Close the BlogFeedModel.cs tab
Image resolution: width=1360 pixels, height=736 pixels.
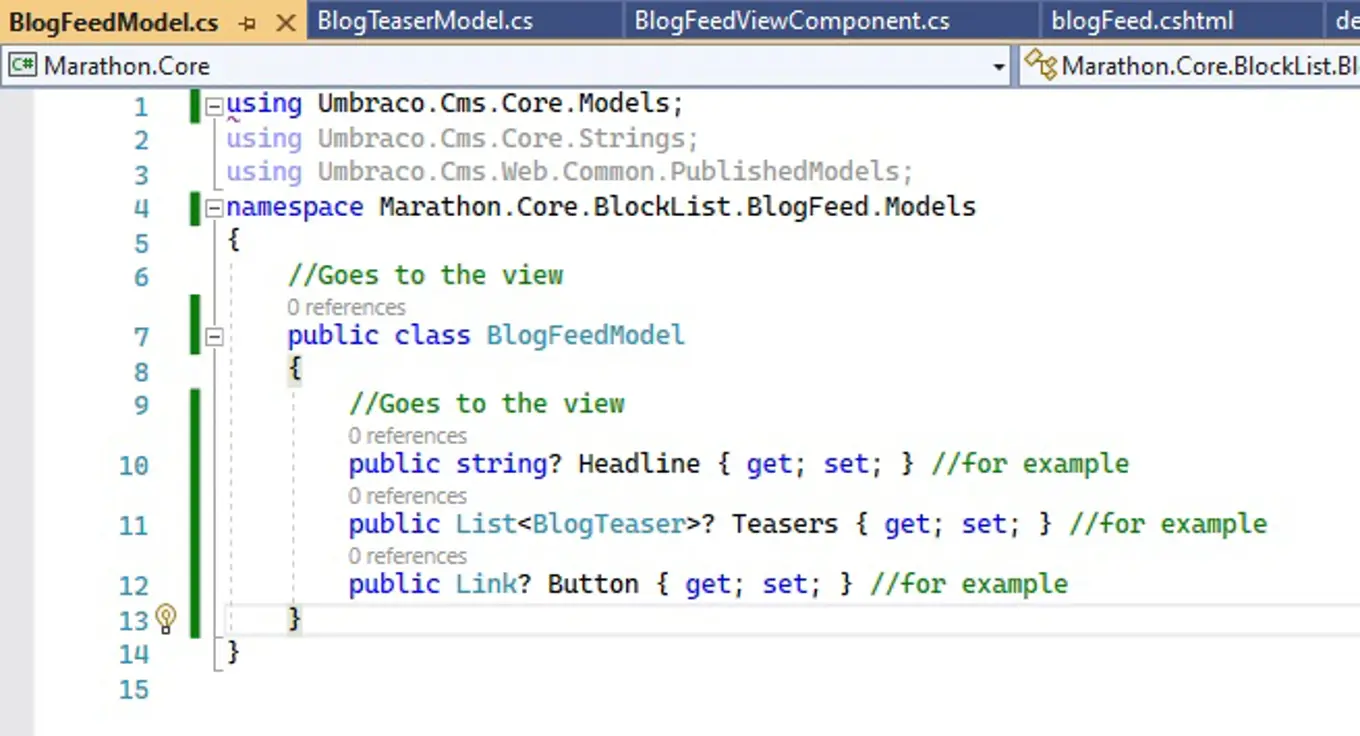(286, 22)
